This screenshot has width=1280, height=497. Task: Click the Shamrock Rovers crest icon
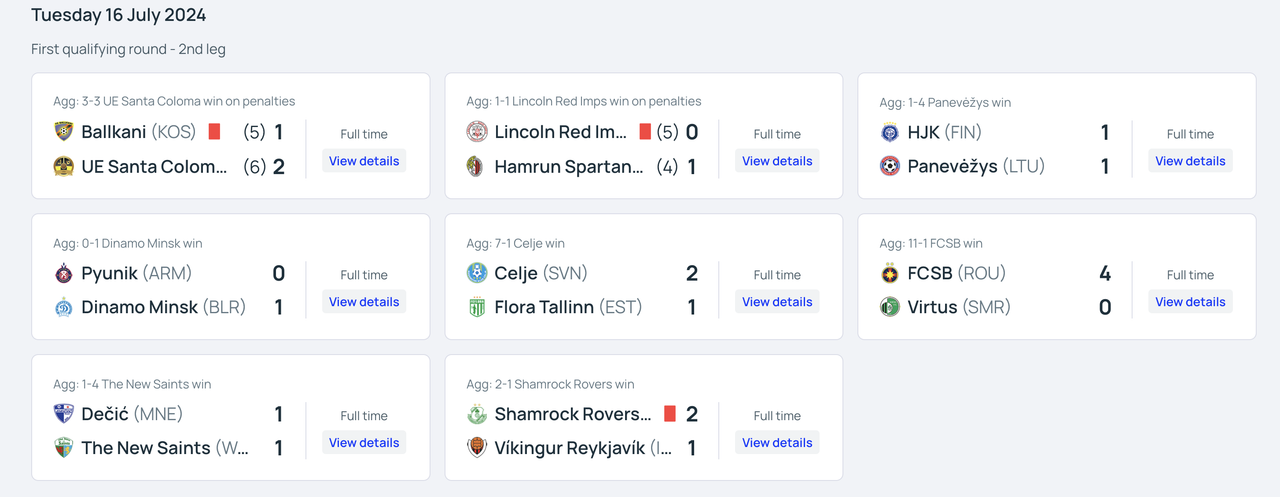477,415
